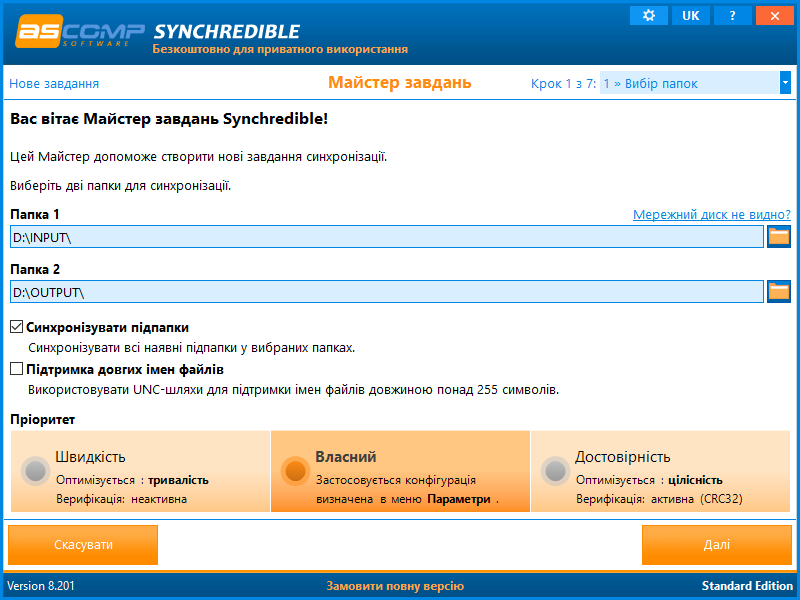800x600 pixels.
Task: Proceed with the 'Далі' button
Action: (x=716, y=545)
